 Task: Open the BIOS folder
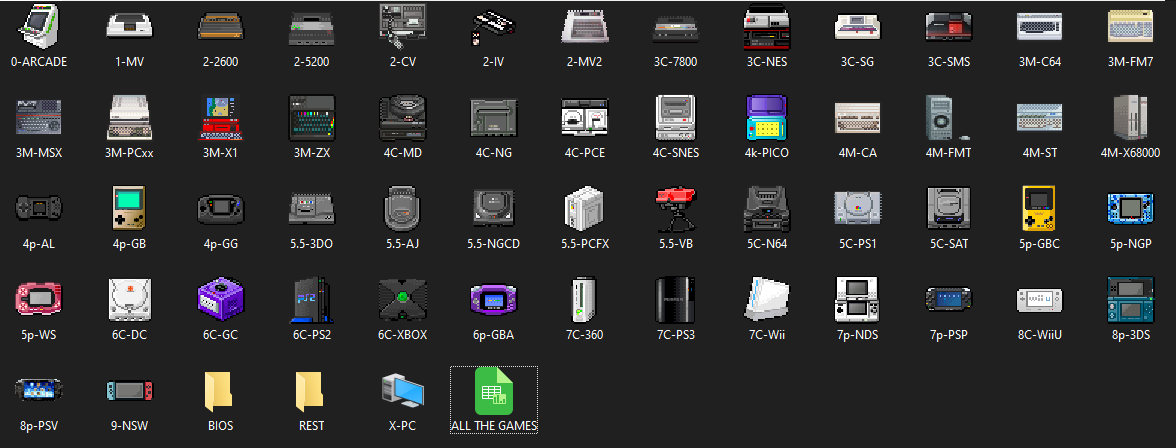tap(220, 392)
